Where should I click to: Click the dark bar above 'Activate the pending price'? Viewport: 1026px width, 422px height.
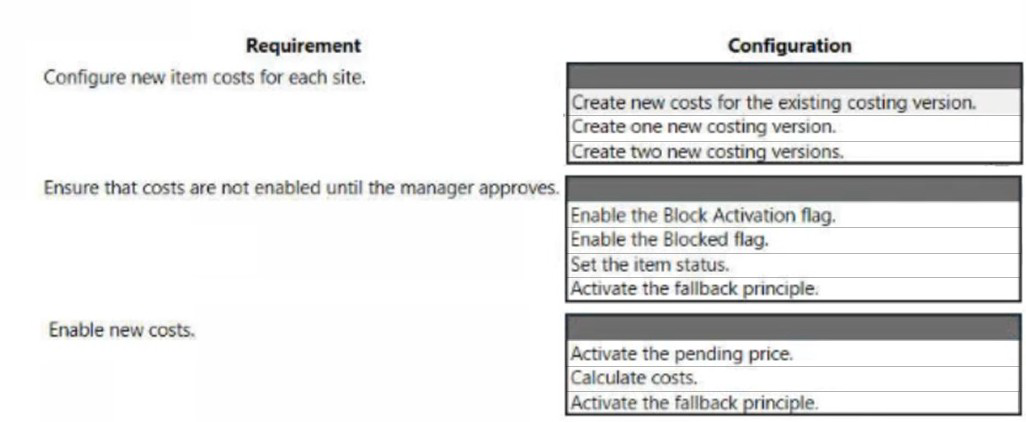click(x=793, y=328)
